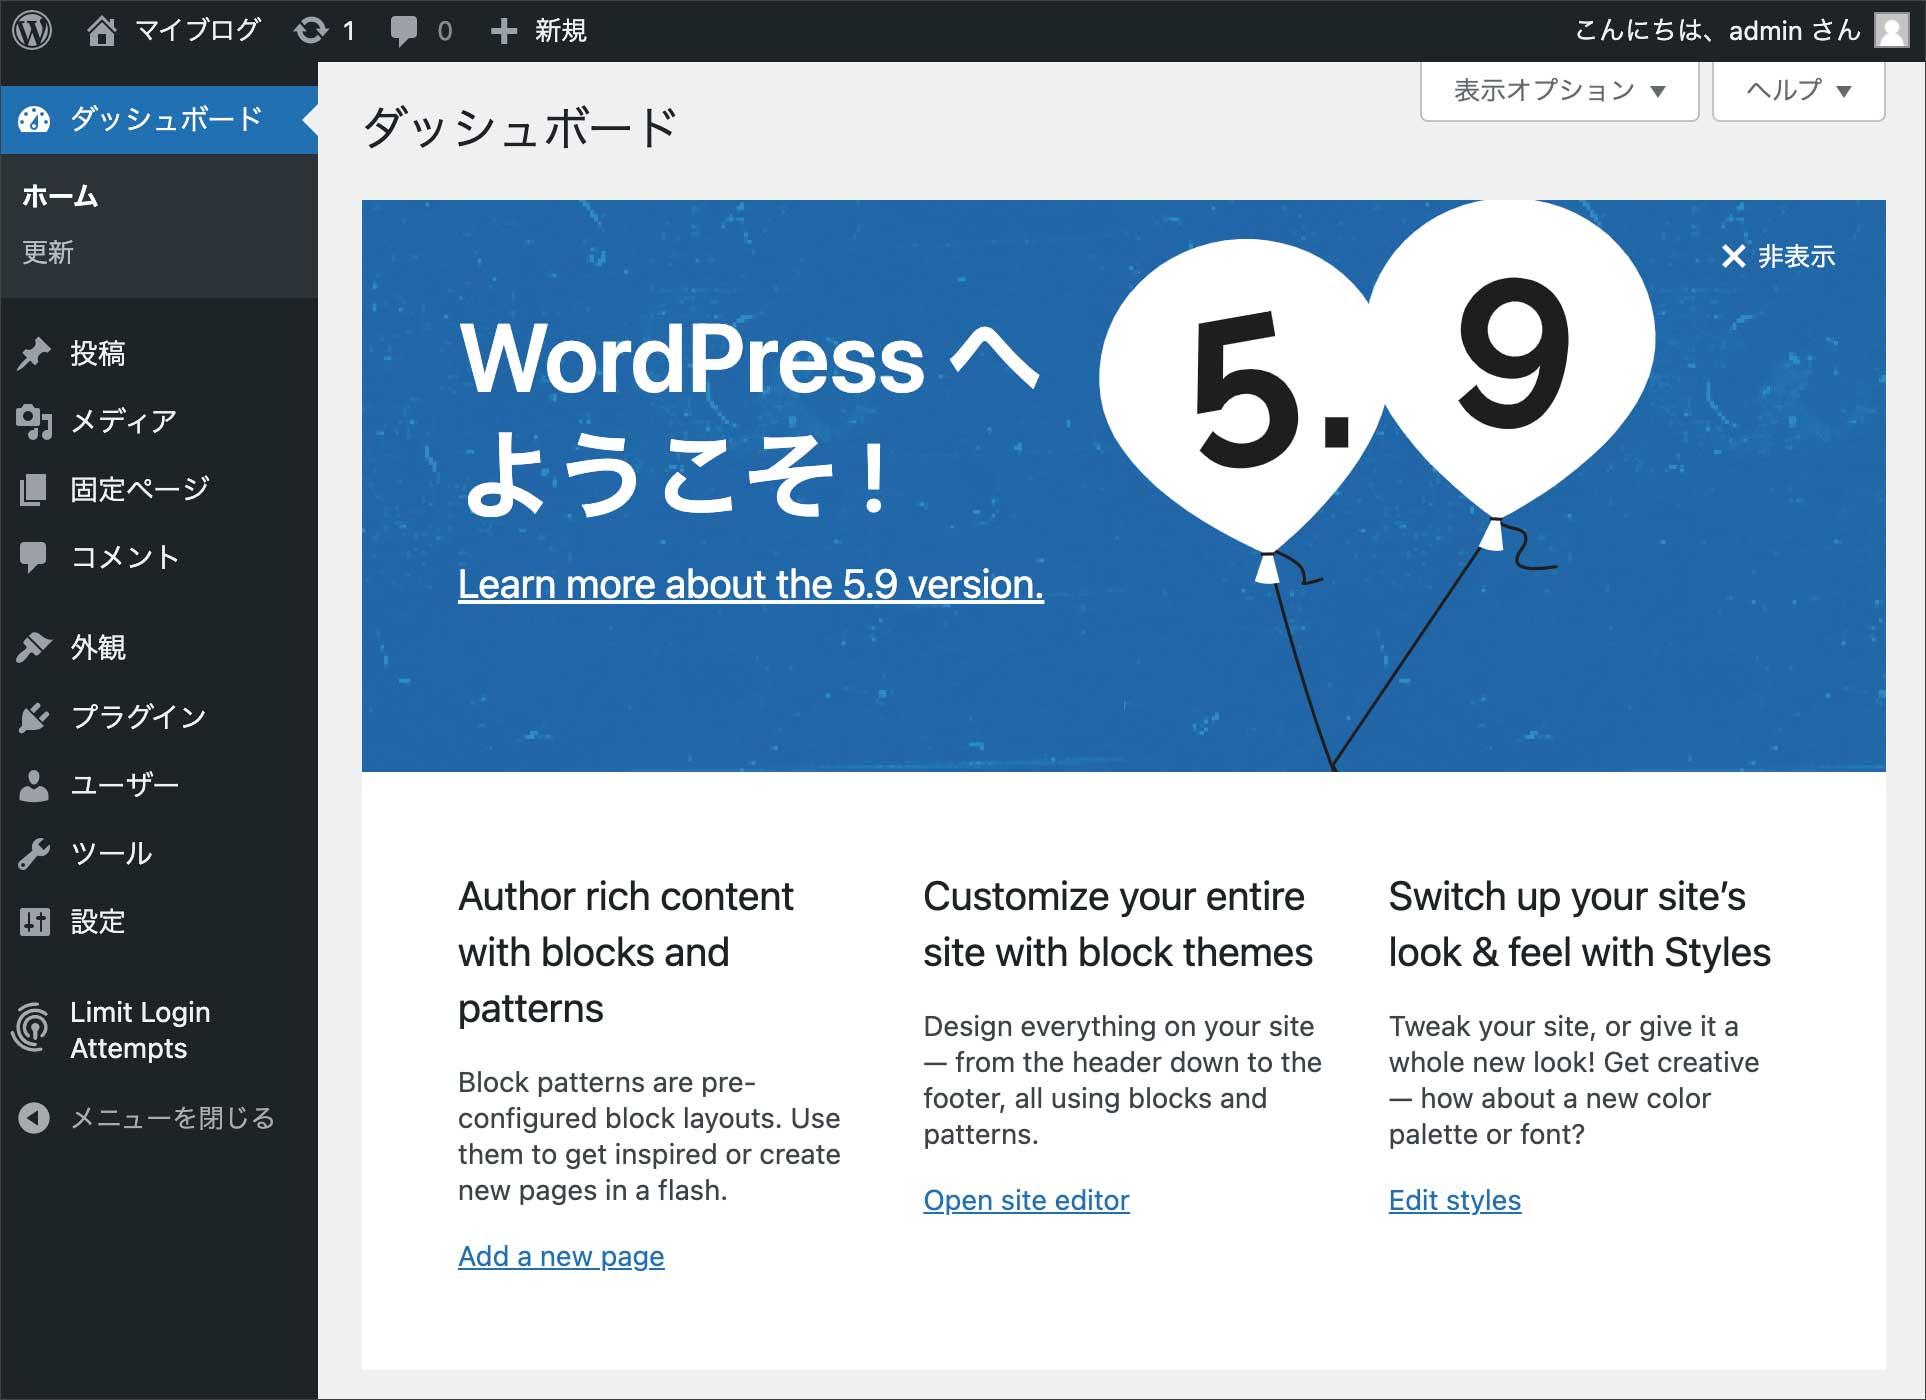This screenshot has width=1926, height=1400.
Task: Select the ホーム submenu item
Action: tap(60, 196)
